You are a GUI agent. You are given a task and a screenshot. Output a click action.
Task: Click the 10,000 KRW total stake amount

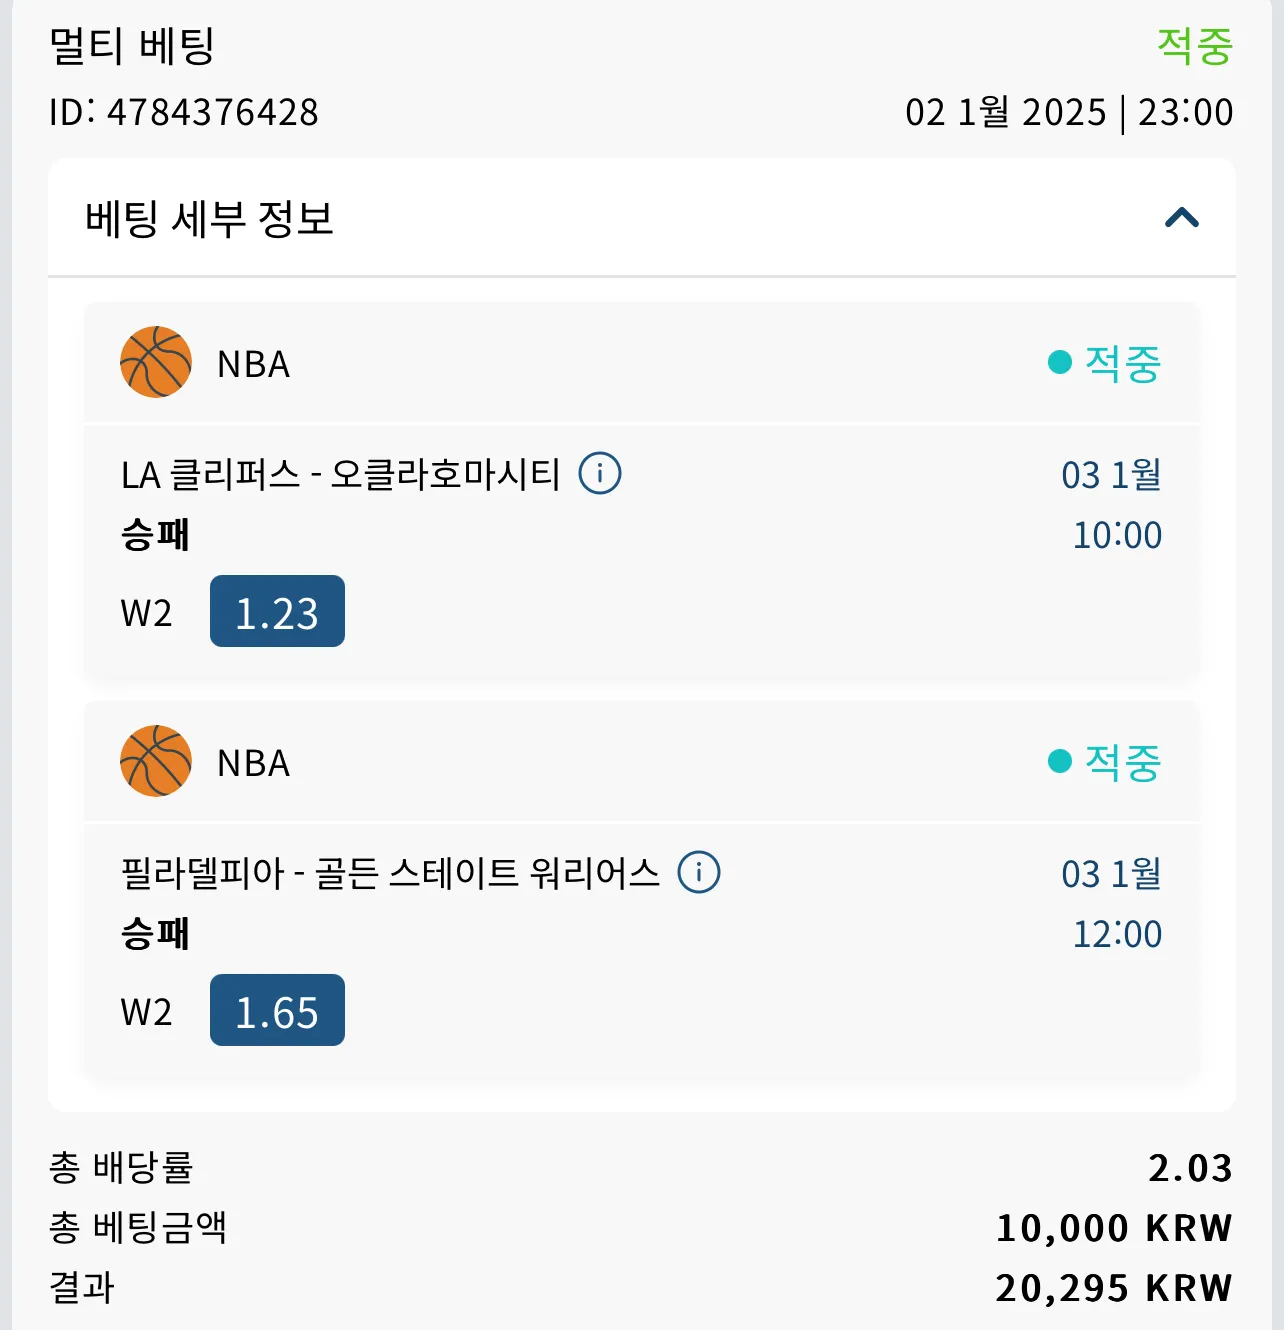(1114, 1228)
